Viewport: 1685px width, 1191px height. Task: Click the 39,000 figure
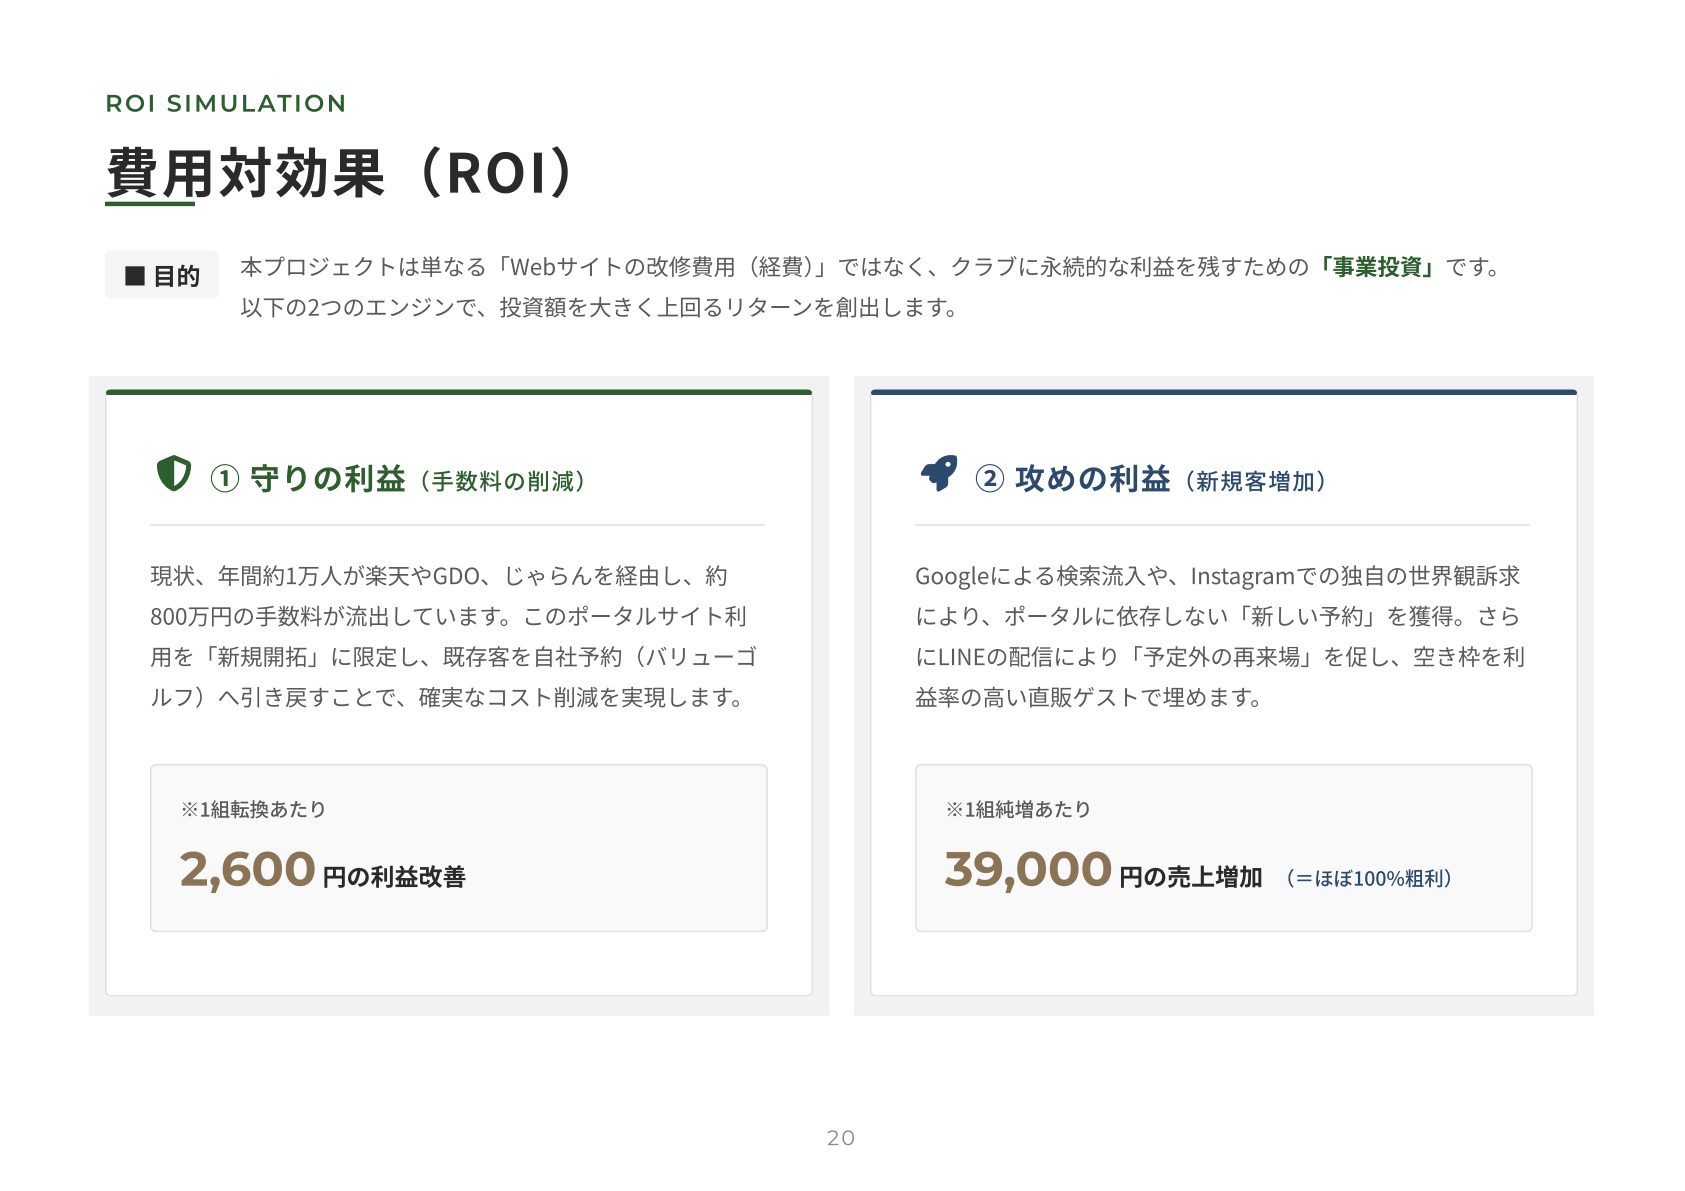click(1028, 869)
